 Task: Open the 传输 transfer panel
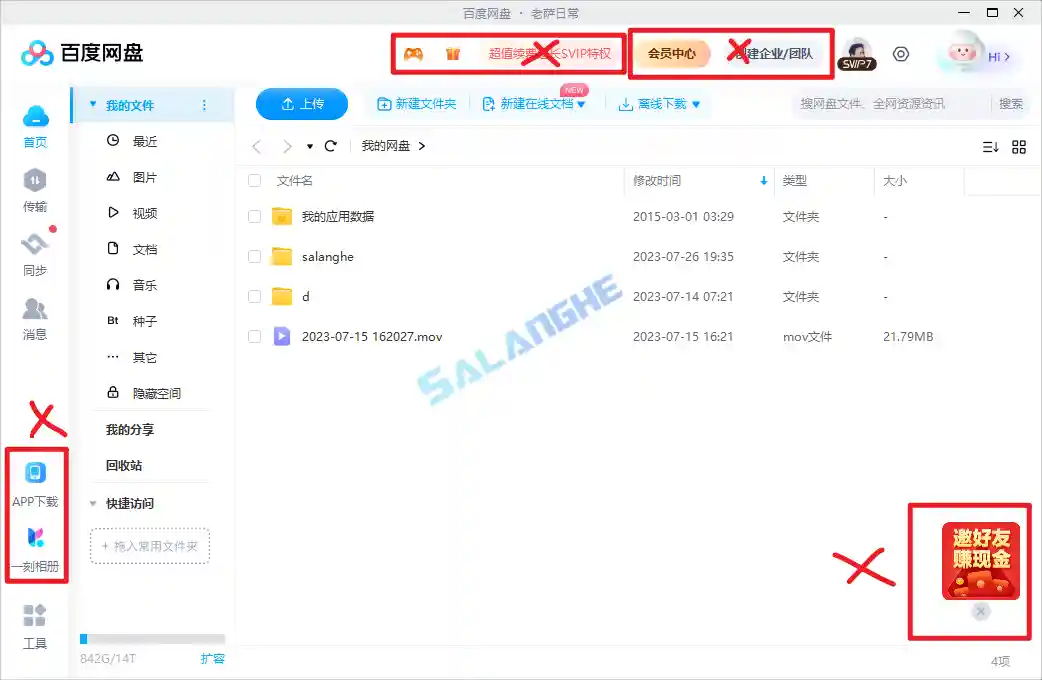pos(35,191)
